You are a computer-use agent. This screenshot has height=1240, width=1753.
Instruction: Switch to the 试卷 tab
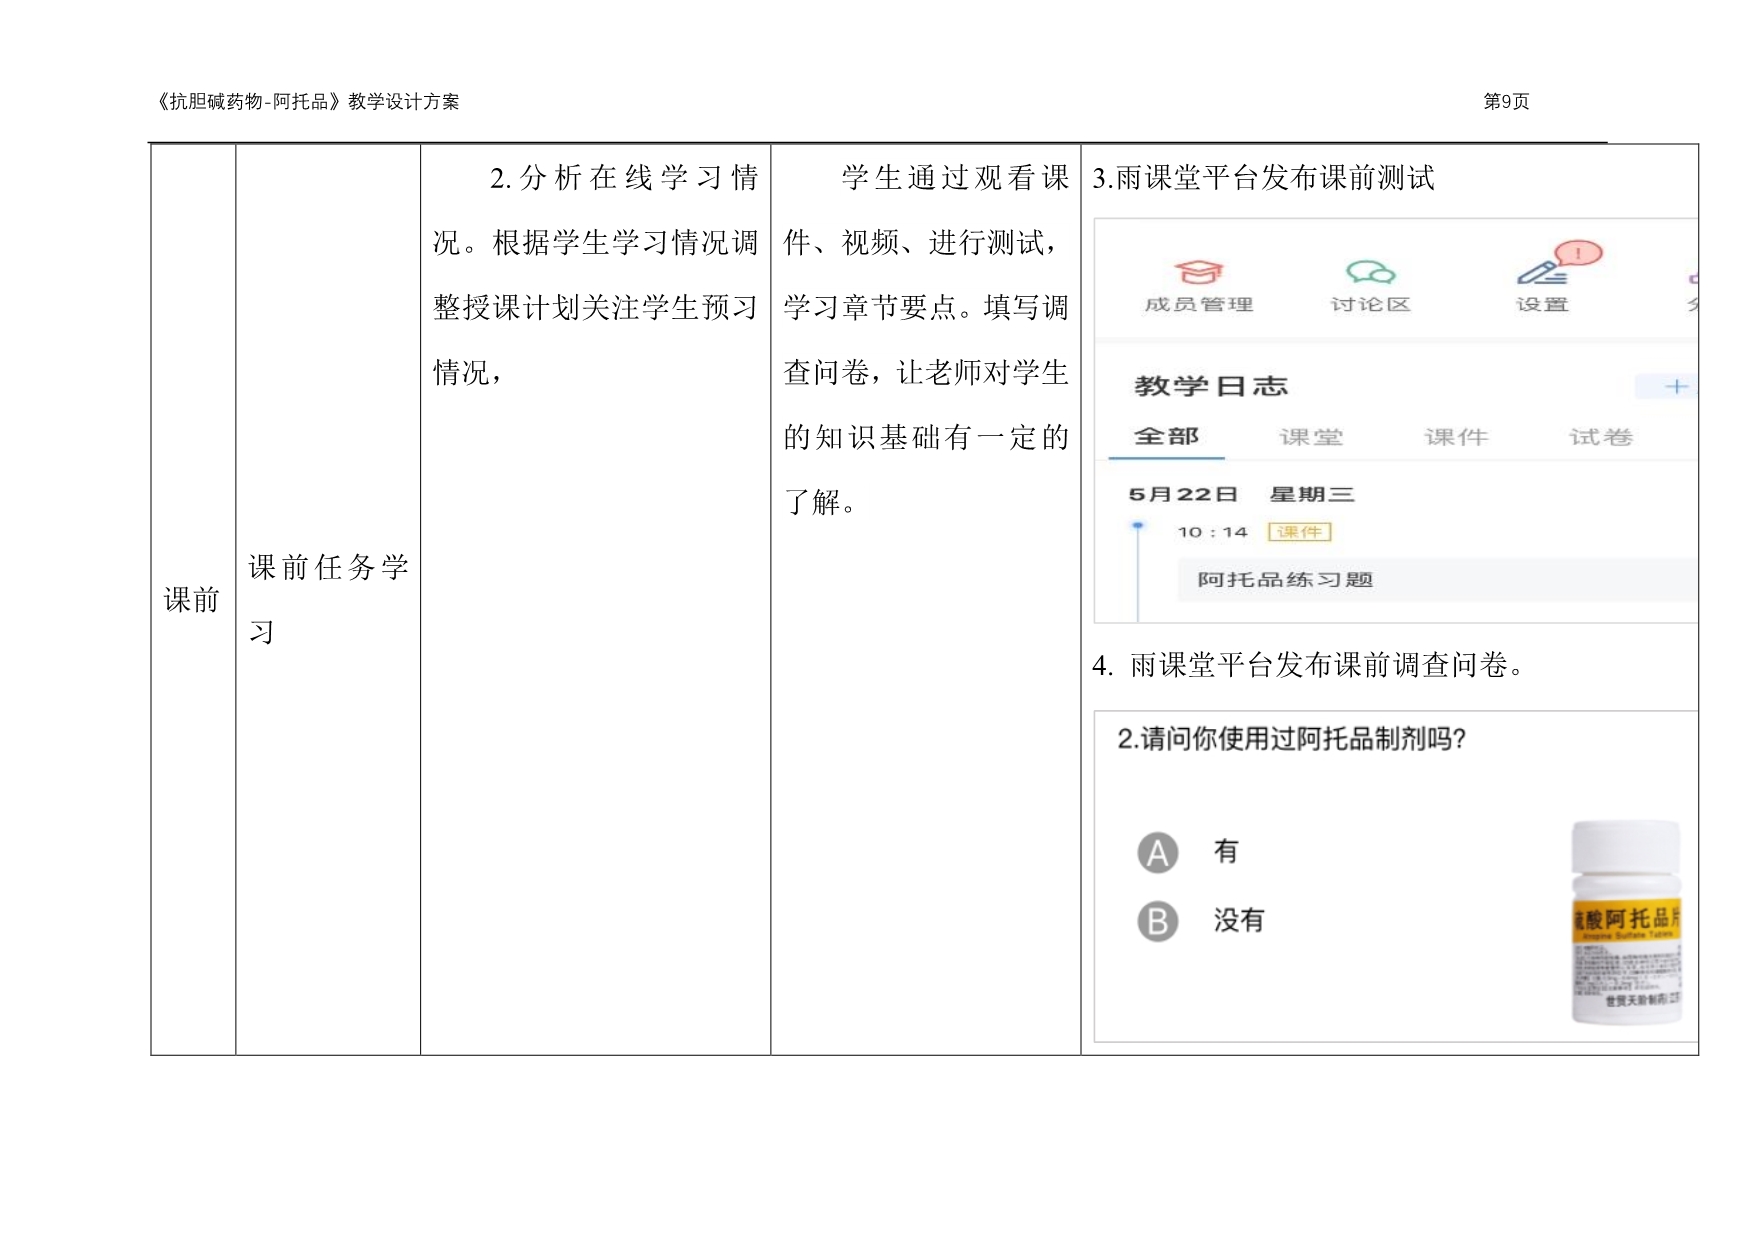pos(1600,437)
